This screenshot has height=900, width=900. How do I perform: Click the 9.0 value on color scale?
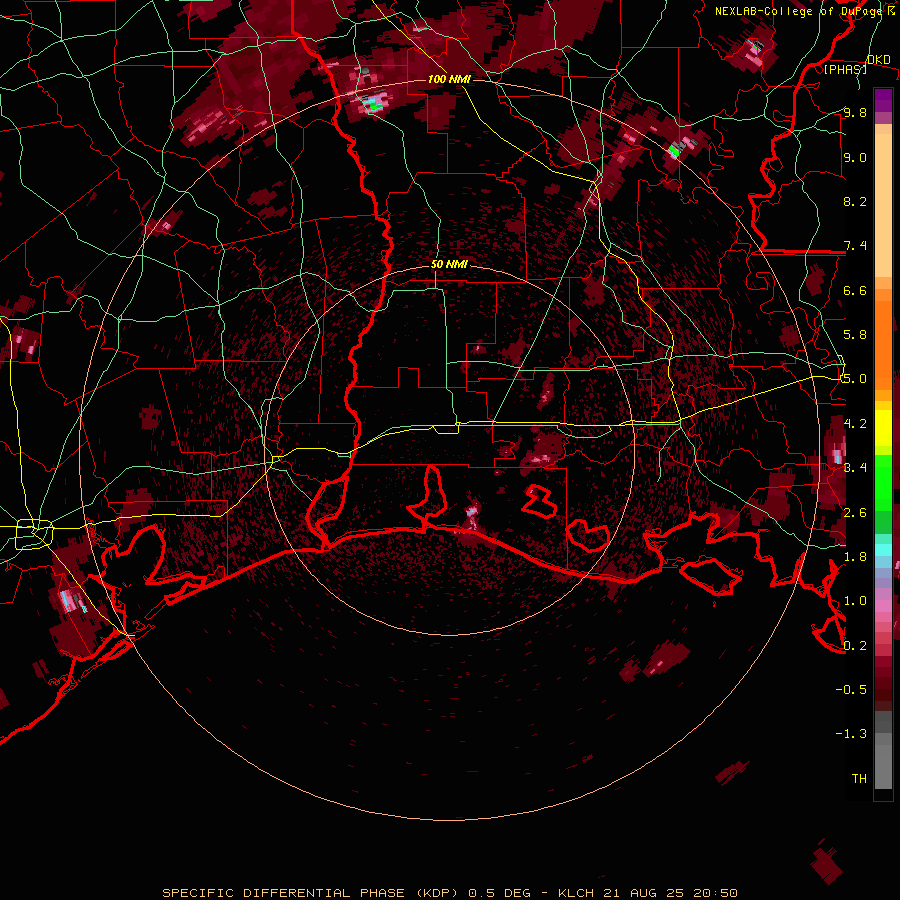coord(855,157)
